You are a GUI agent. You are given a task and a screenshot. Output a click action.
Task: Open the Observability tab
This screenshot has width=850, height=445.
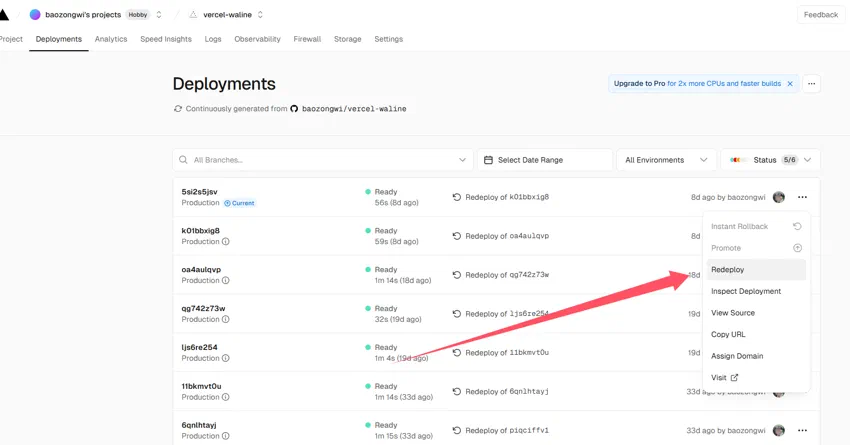[x=257, y=39]
